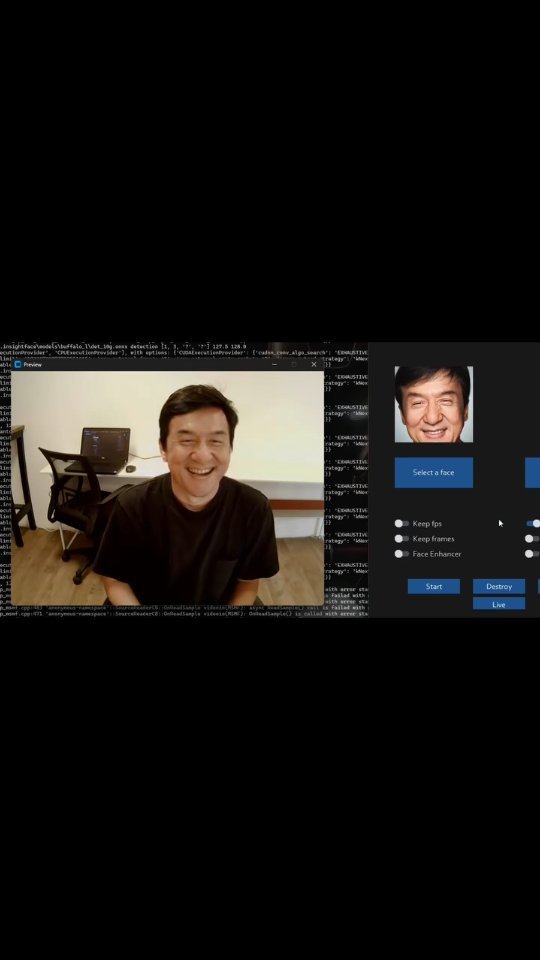The width and height of the screenshot is (540, 960).
Task: Click the Keep fps label
Action: pos(427,523)
